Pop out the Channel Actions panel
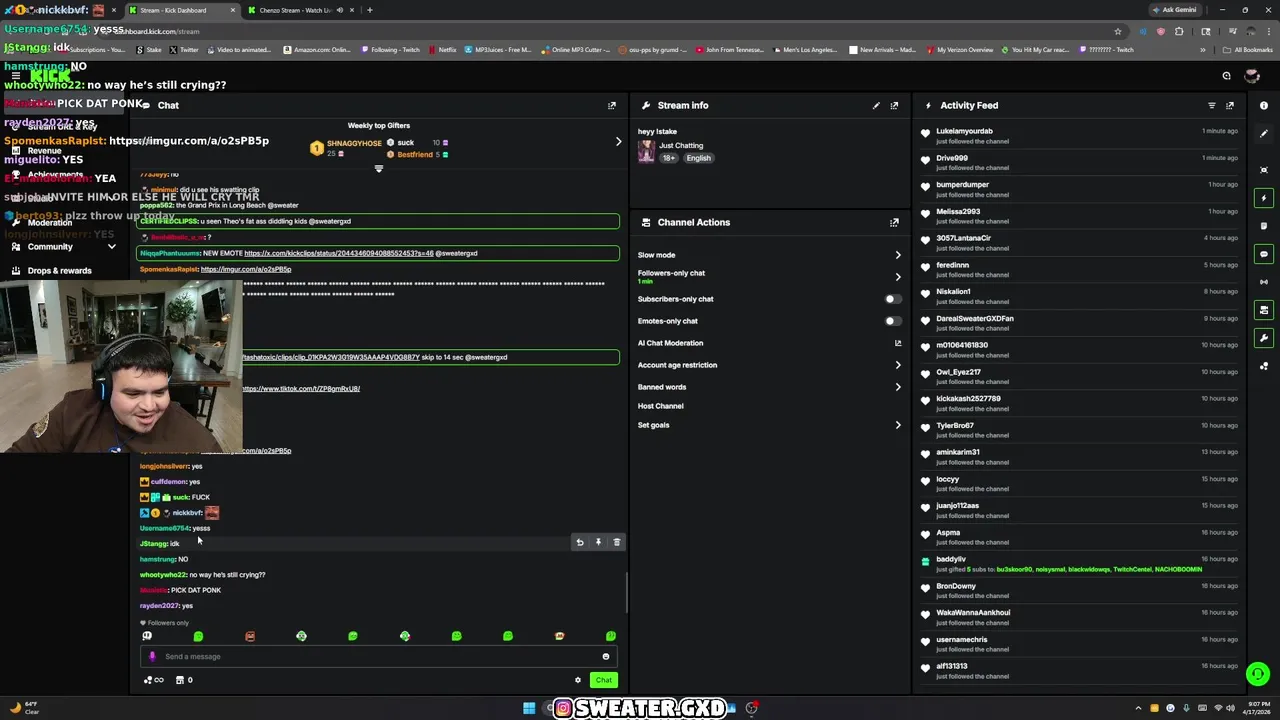Viewport: 1280px width, 720px height. (x=894, y=222)
